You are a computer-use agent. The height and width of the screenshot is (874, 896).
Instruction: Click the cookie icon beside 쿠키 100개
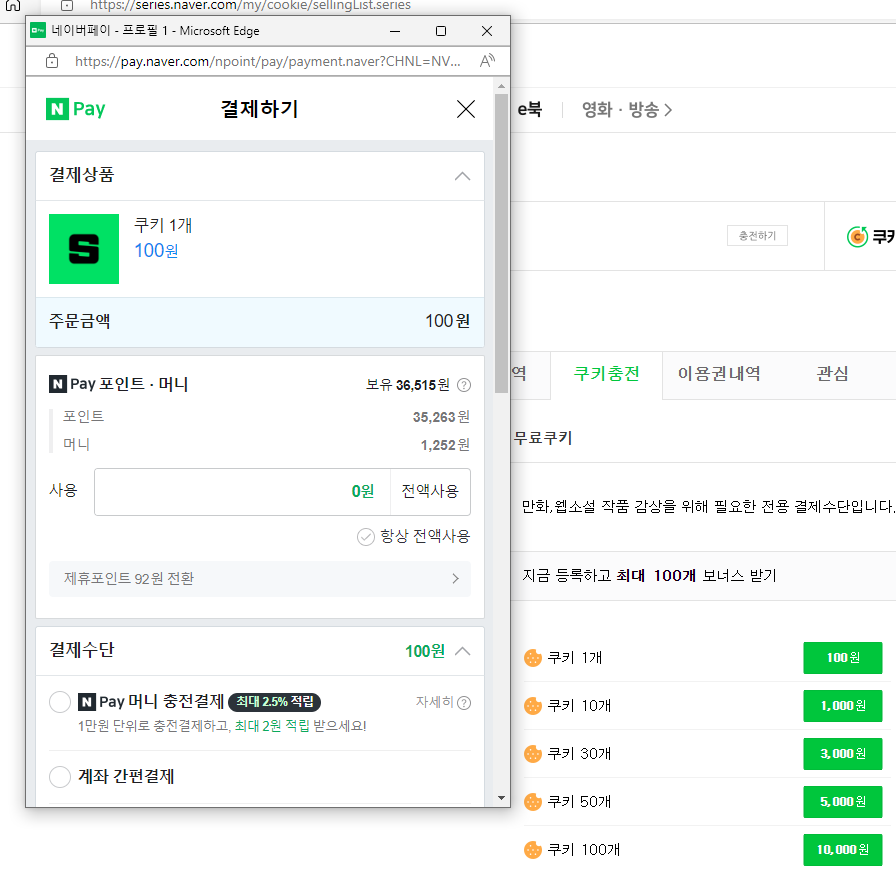click(x=533, y=850)
